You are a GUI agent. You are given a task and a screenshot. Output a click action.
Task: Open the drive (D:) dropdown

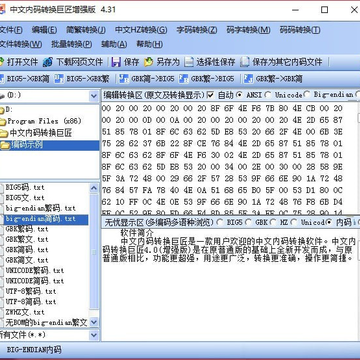pyautogui.click(x=94, y=96)
